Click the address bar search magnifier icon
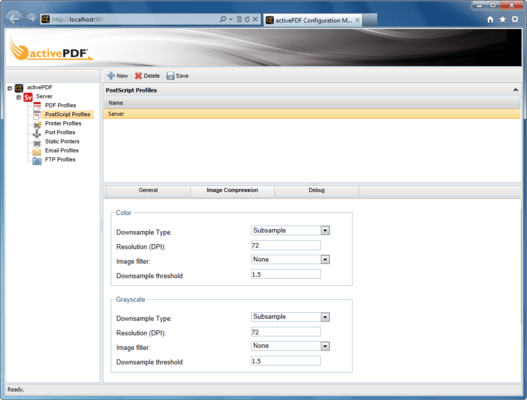Image resolution: width=527 pixels, height=400 pixels. (x=223, y=19)
